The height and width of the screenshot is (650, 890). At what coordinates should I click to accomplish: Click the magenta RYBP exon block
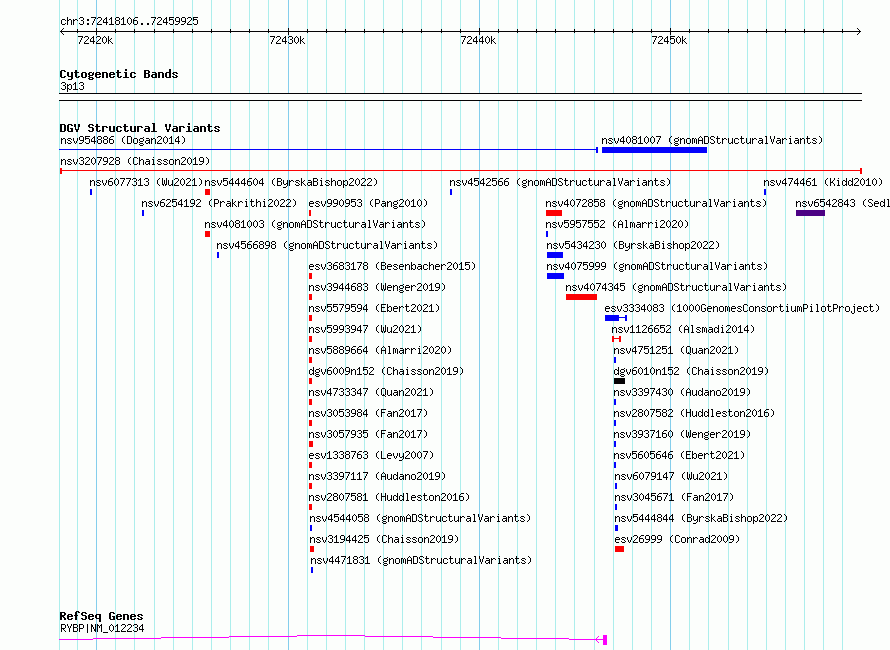tap(605, 640)
